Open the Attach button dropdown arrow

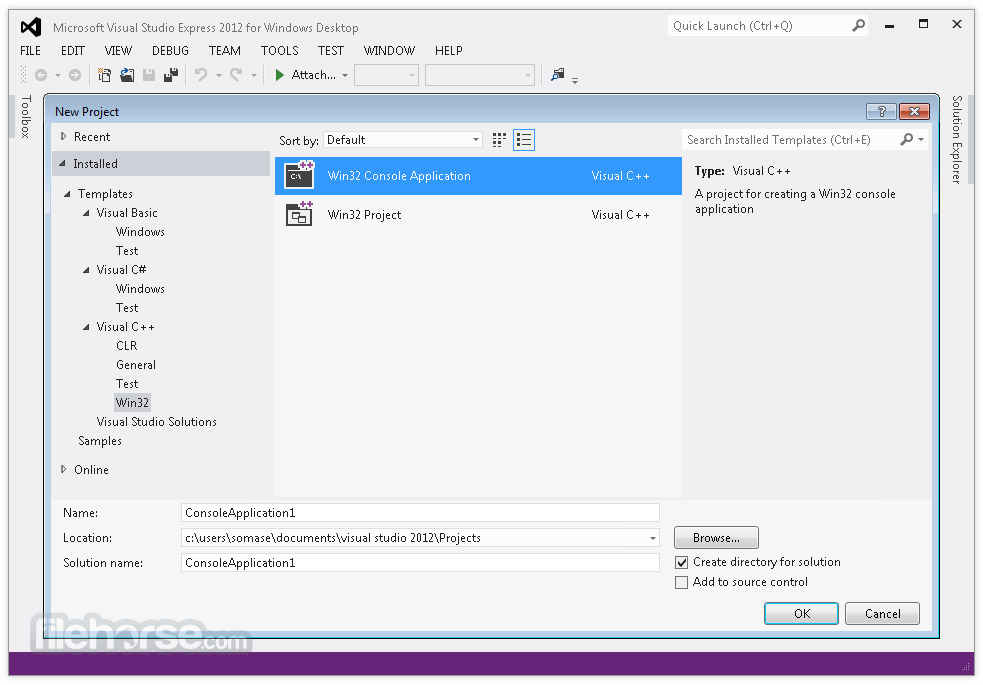[x=345, y=76]
